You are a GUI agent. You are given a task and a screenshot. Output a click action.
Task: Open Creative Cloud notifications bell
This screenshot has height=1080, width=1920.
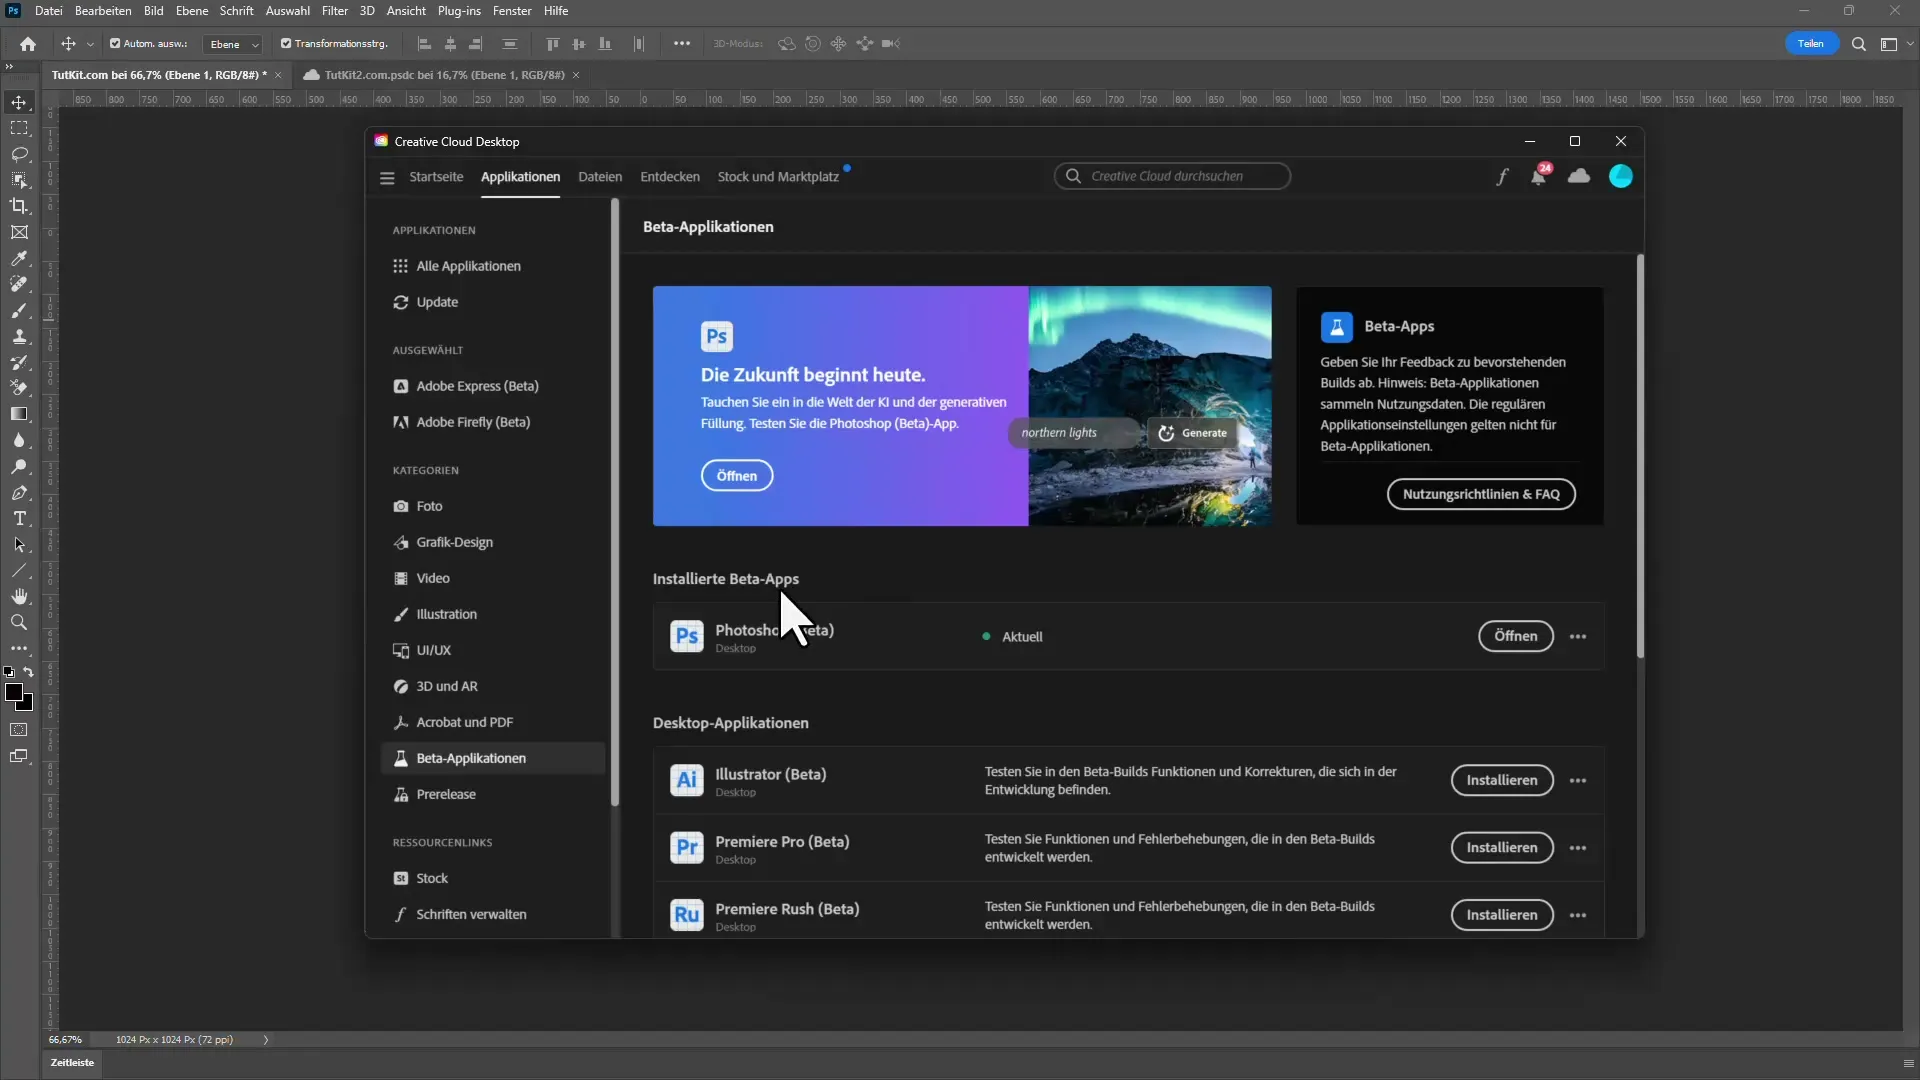[x=1539, y=176]
